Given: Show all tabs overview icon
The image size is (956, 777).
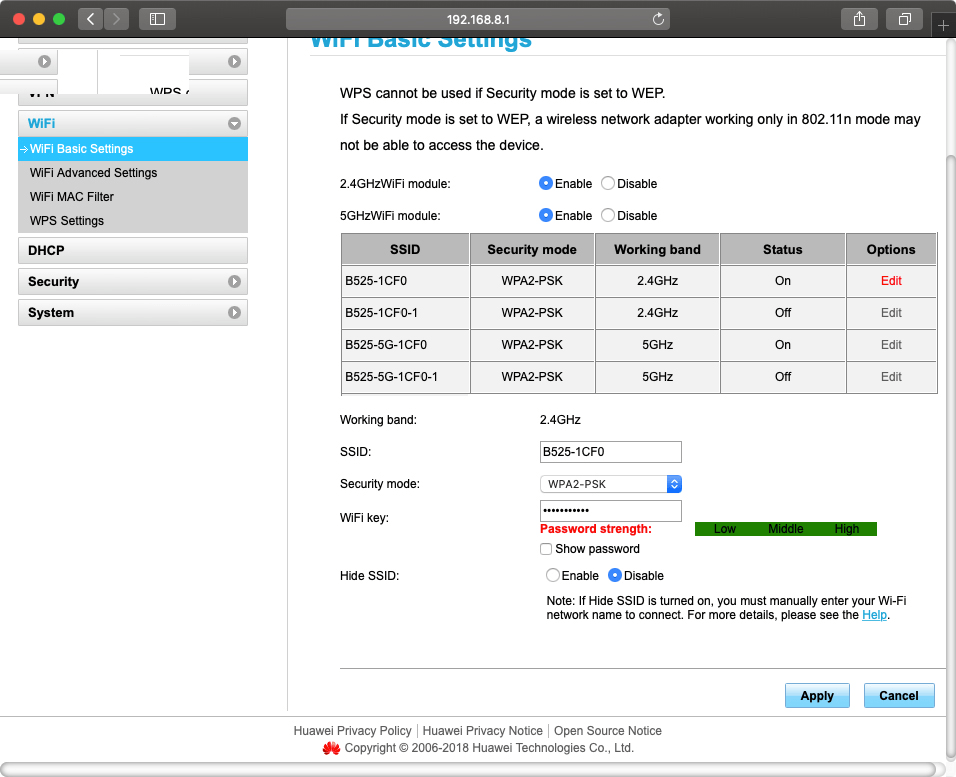Looking at the screenshot, I should click(904, 19).
